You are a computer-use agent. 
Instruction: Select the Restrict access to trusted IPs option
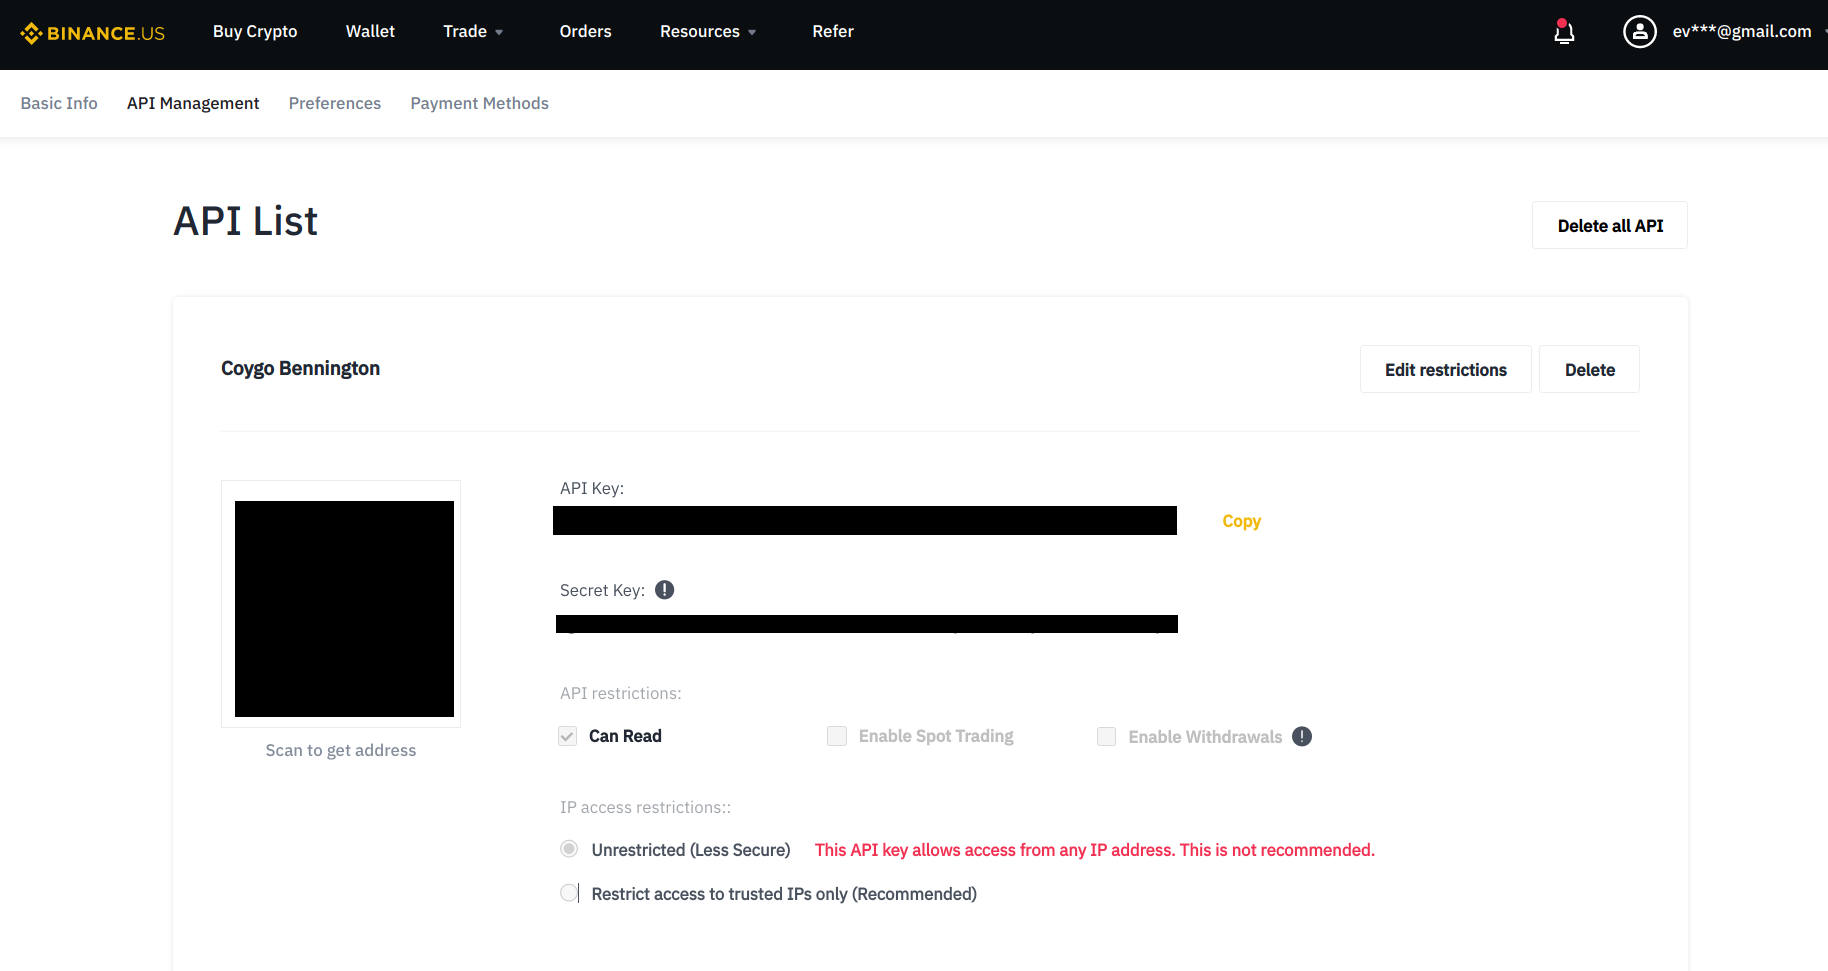point(569,893)
